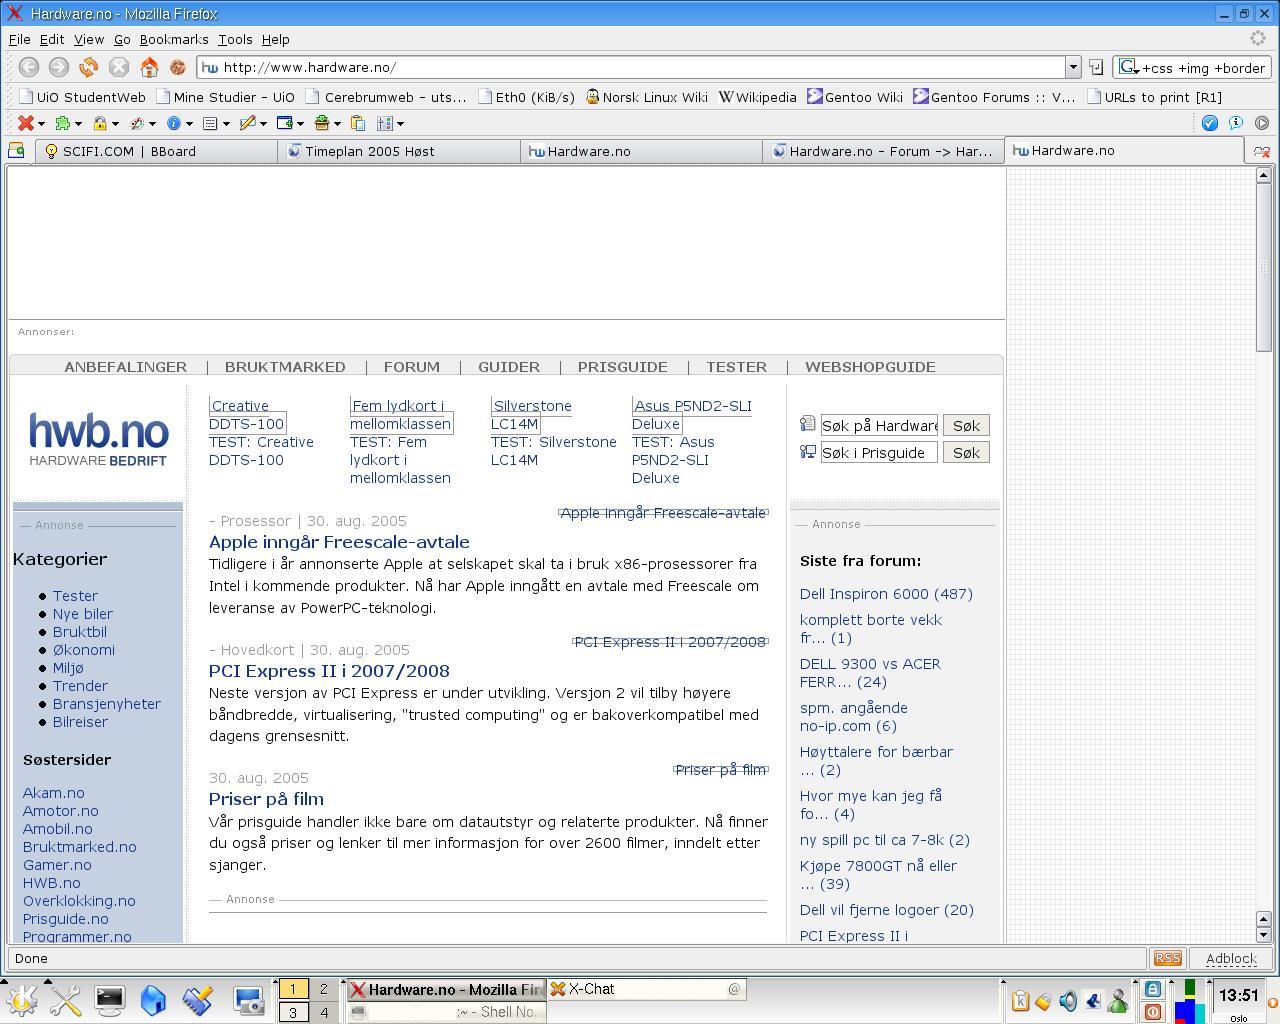Image resolution: width=1280 pixels, height=1024 pixels.
Task: Click the Go arrow beside the address bar
Action: click(1096, 67)
